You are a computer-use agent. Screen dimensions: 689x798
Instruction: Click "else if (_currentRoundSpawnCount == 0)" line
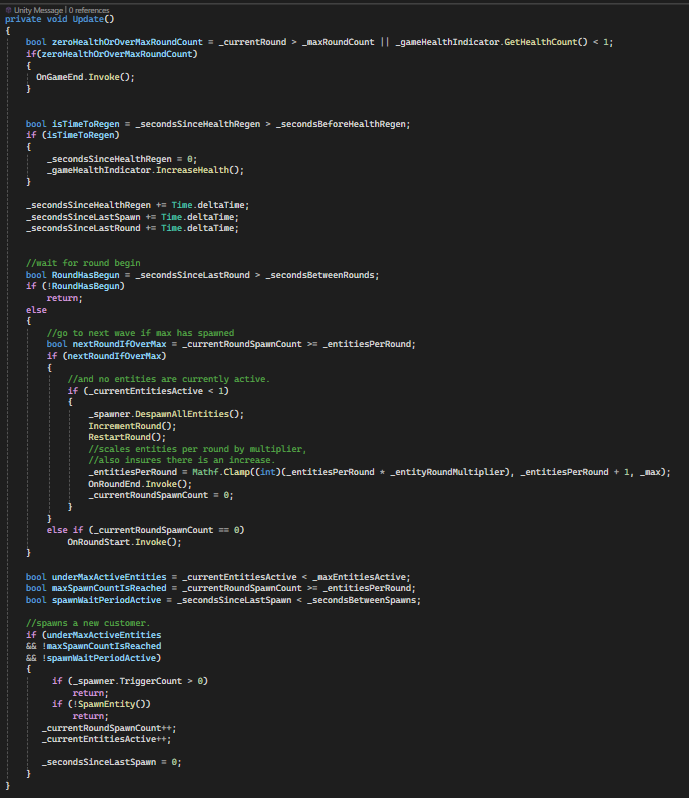click(x=146, y=530)
